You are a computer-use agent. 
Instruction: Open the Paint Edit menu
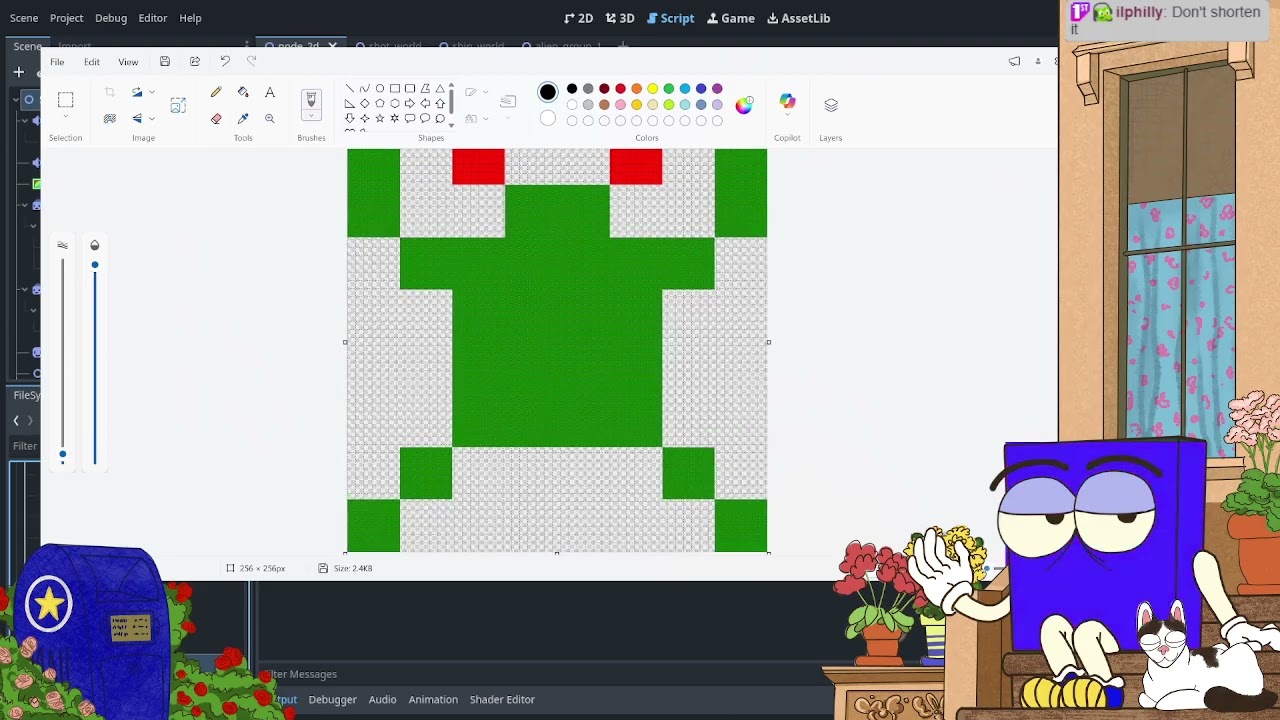pos(92,62)
